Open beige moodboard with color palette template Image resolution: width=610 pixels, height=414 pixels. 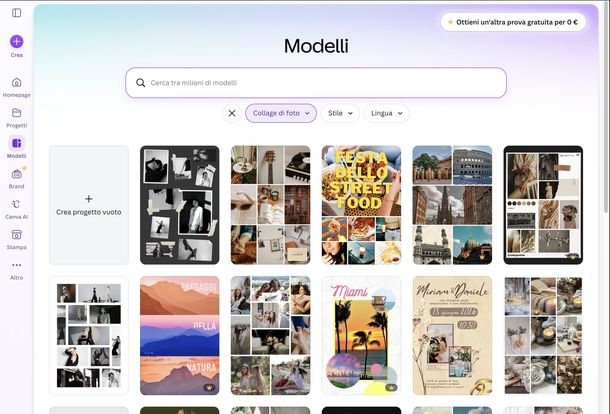point(543,205)
